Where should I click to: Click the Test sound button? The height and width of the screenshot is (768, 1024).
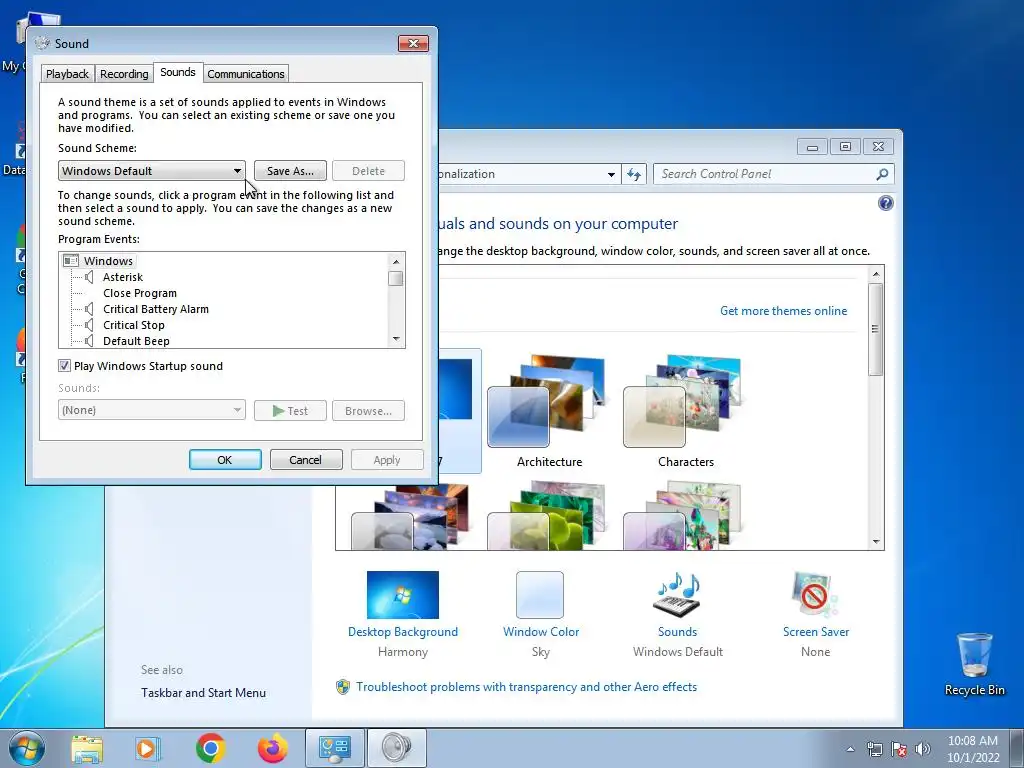290,411
